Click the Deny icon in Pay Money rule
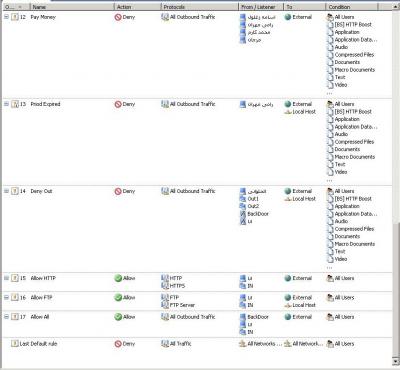400x370 pixels. point(118,17)
